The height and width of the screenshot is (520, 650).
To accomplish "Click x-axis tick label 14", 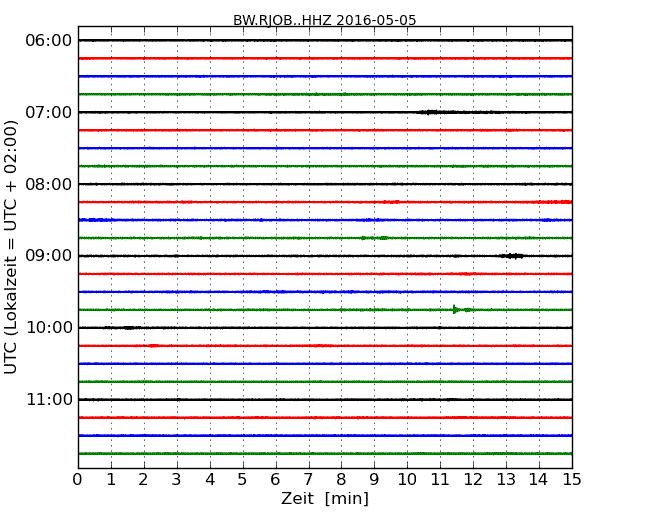I will click(x=538, y=480).
